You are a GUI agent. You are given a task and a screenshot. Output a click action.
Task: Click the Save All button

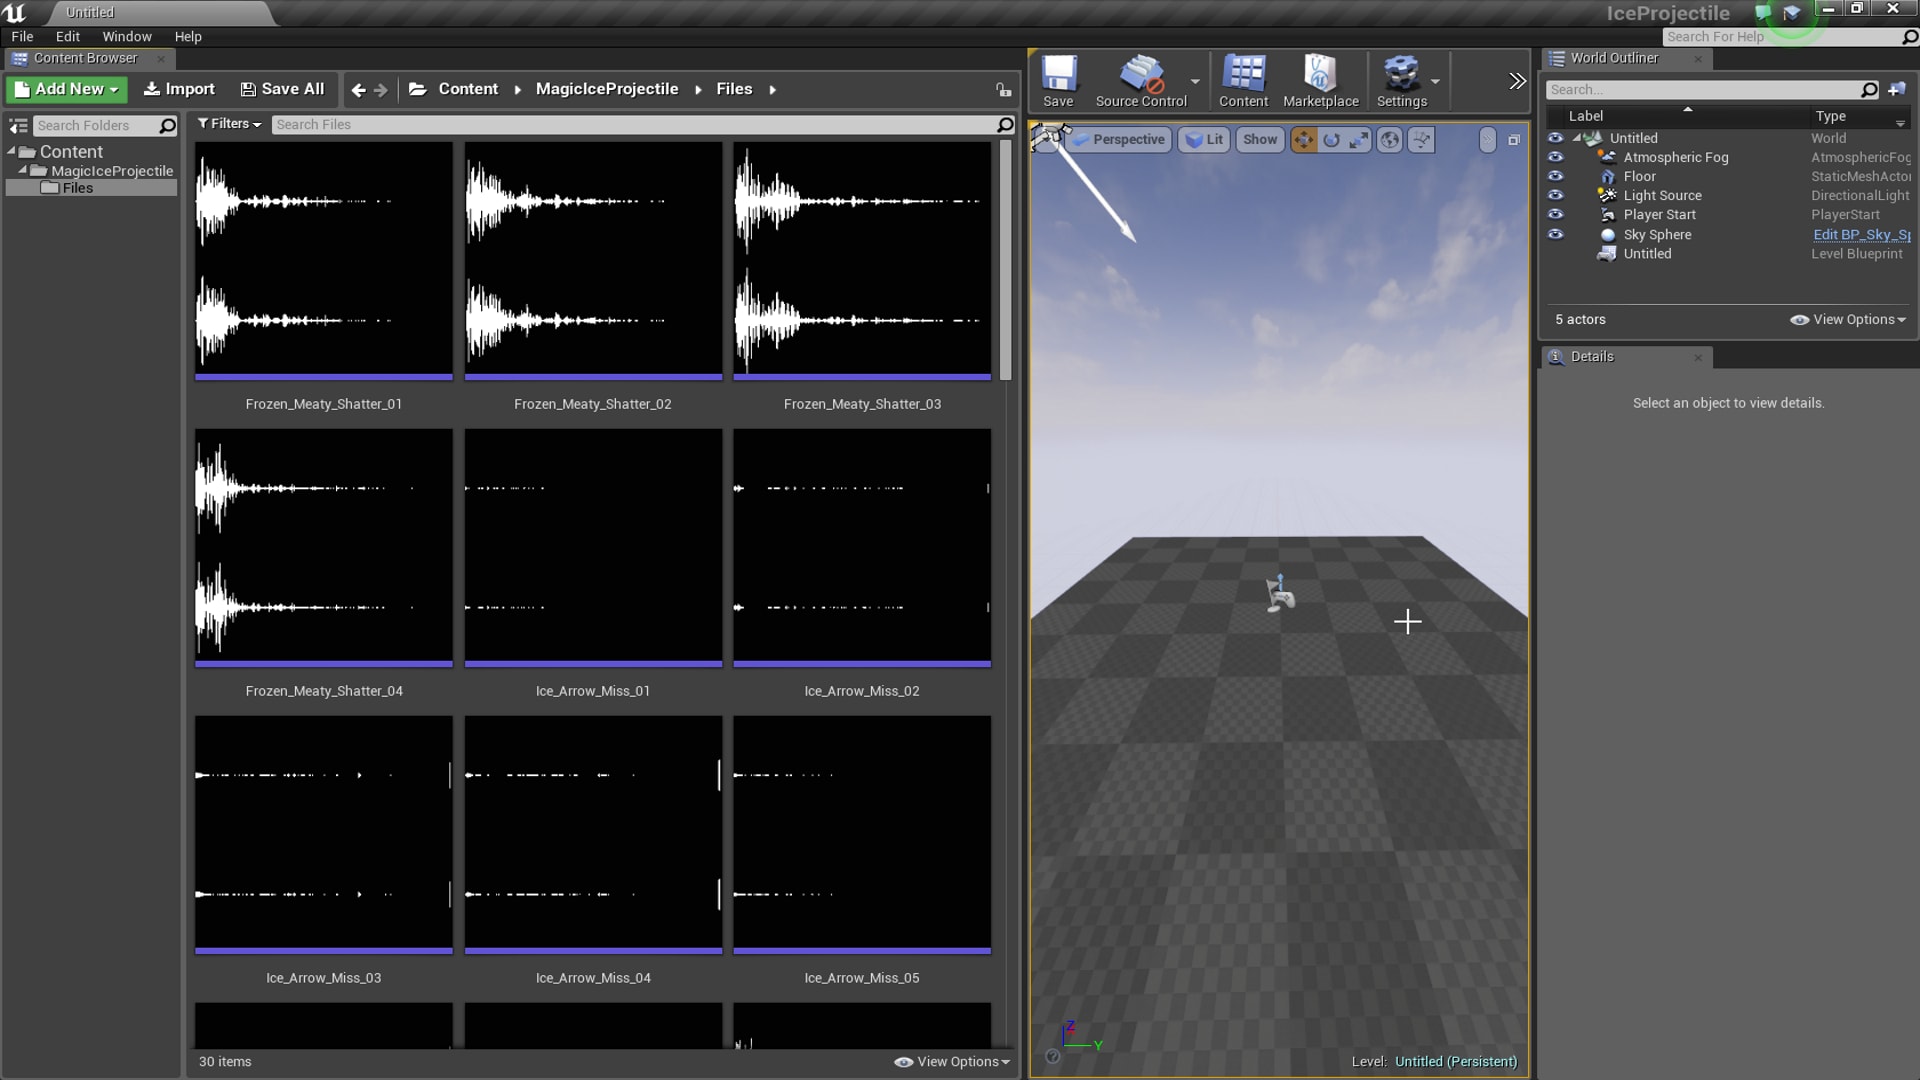click(282, 89)
